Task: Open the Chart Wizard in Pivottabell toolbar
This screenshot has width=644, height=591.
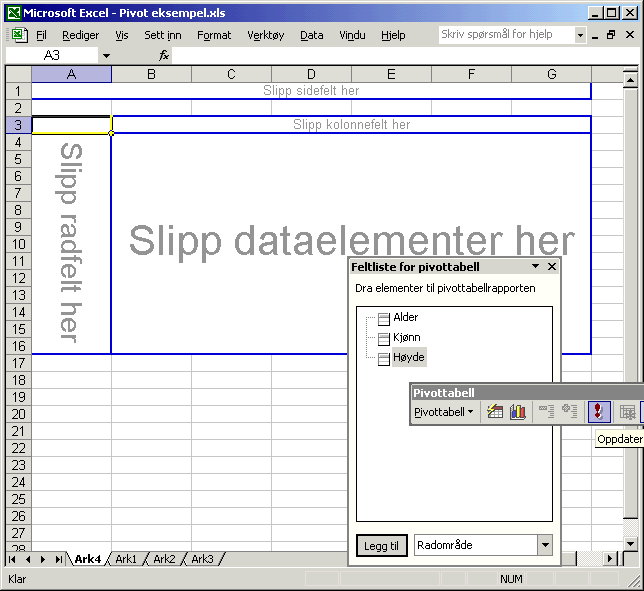Action: click(x=518, y=412)
